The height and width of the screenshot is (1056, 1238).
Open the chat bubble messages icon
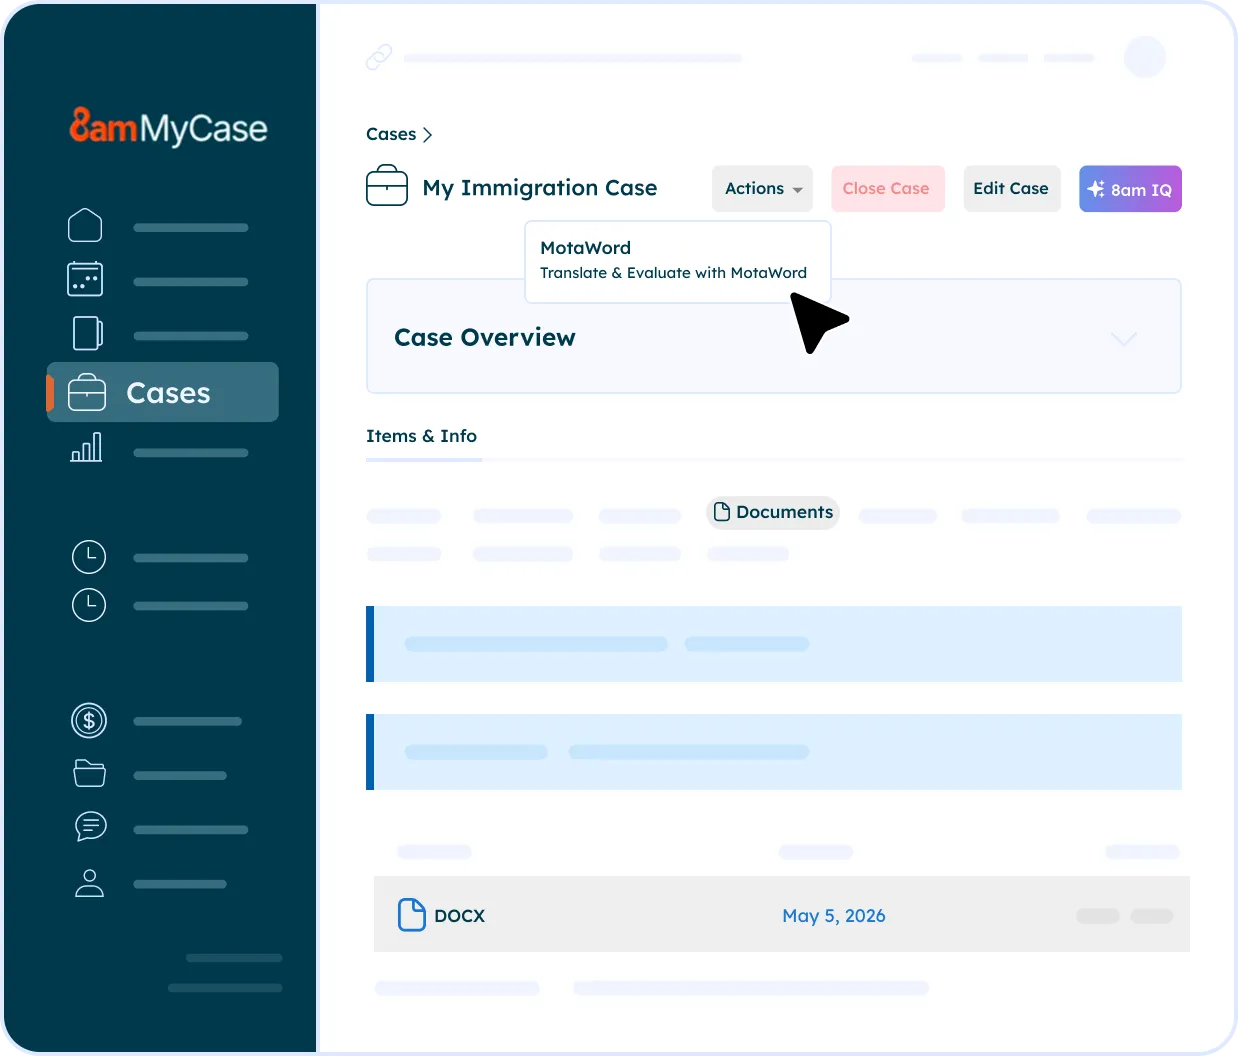coord(90,826)
